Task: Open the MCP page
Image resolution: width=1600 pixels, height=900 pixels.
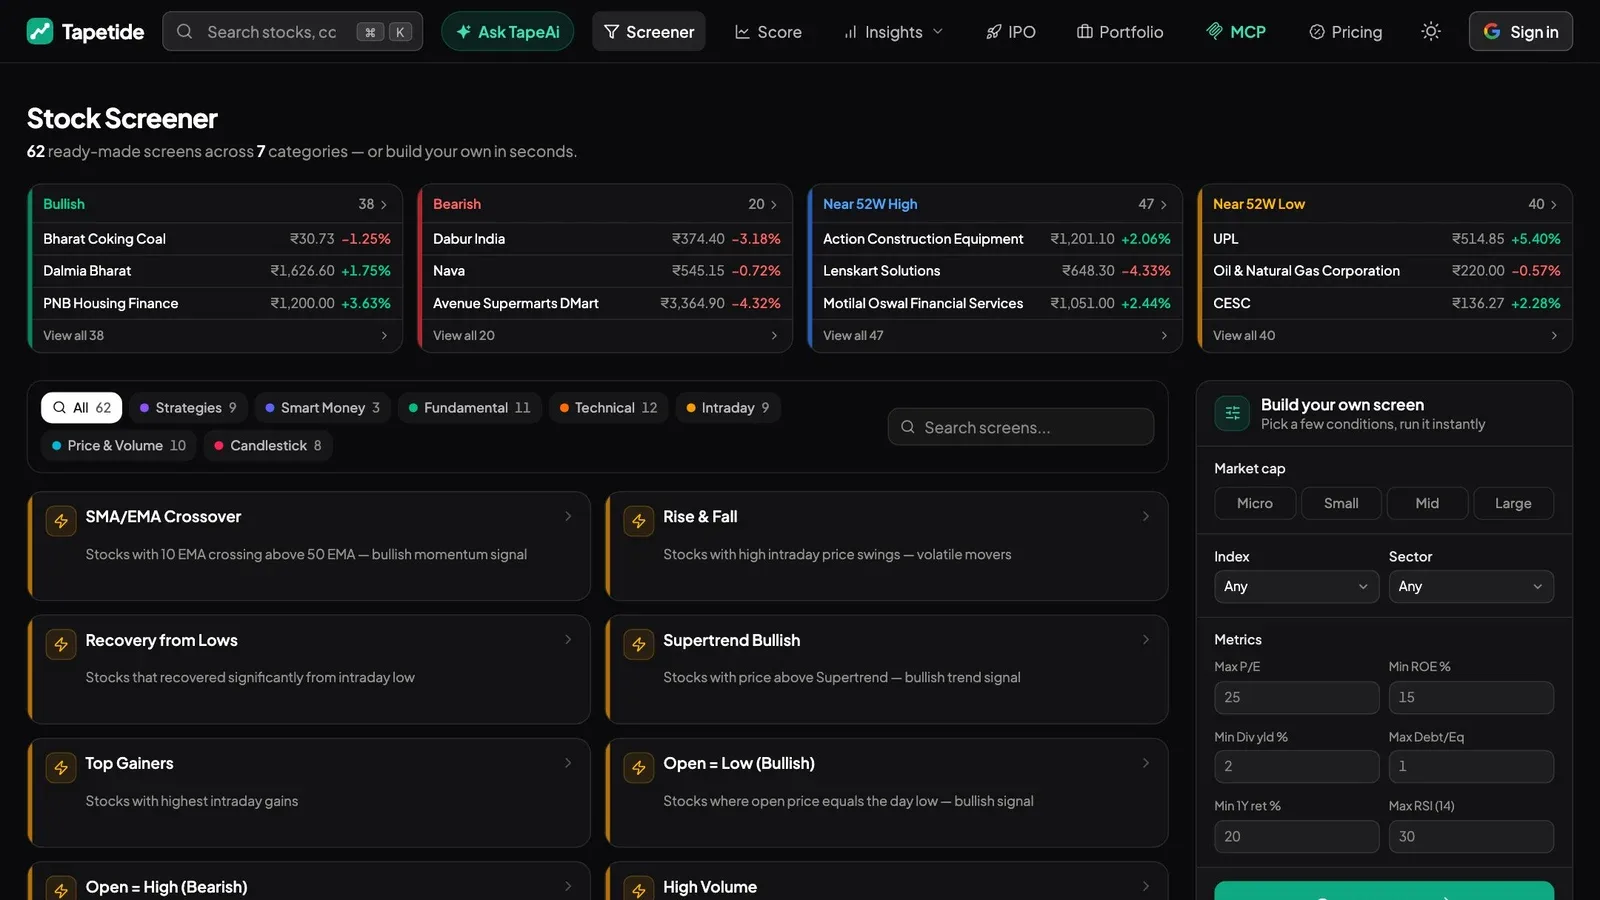Action: point(1236,32)
